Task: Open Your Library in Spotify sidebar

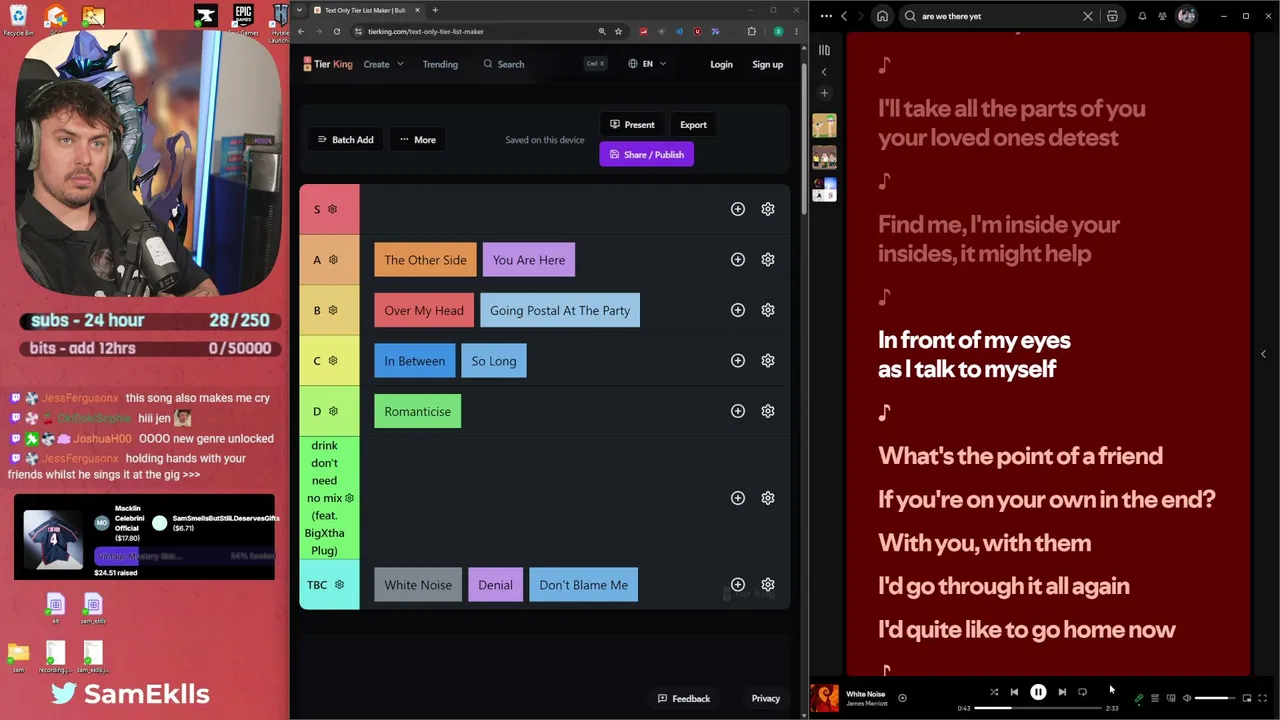Action: pos(824,50)
